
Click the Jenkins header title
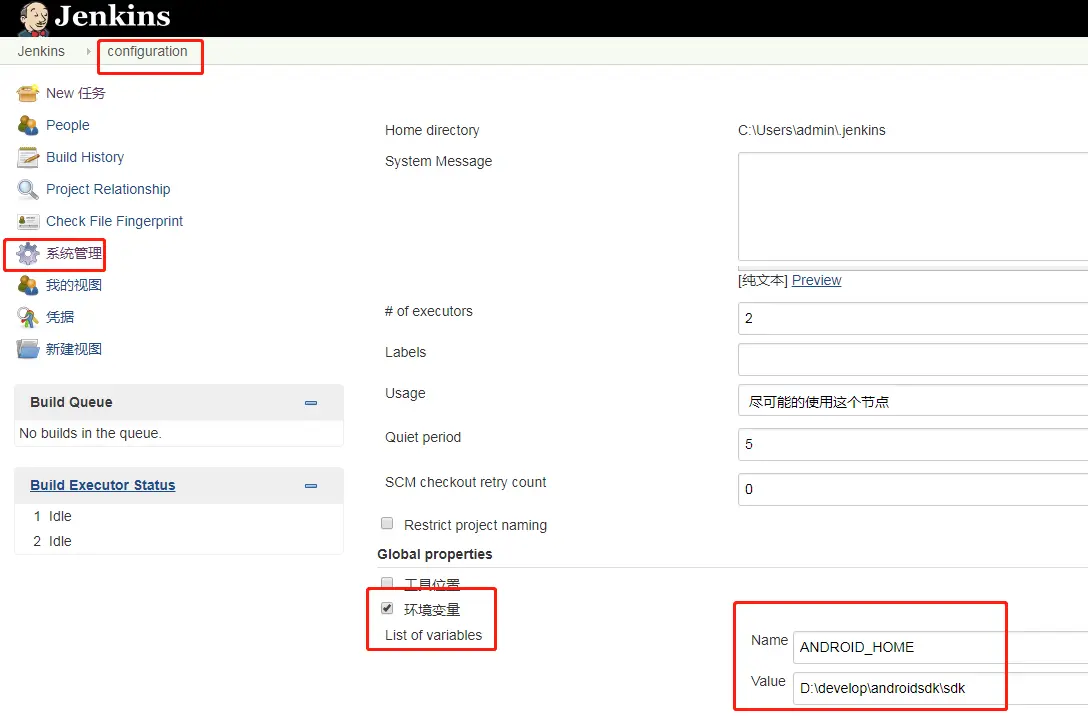click(x=112, y=16)
